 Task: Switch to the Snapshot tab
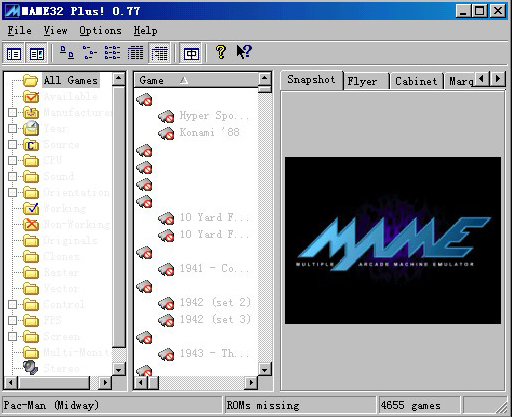tap(311, 80)
